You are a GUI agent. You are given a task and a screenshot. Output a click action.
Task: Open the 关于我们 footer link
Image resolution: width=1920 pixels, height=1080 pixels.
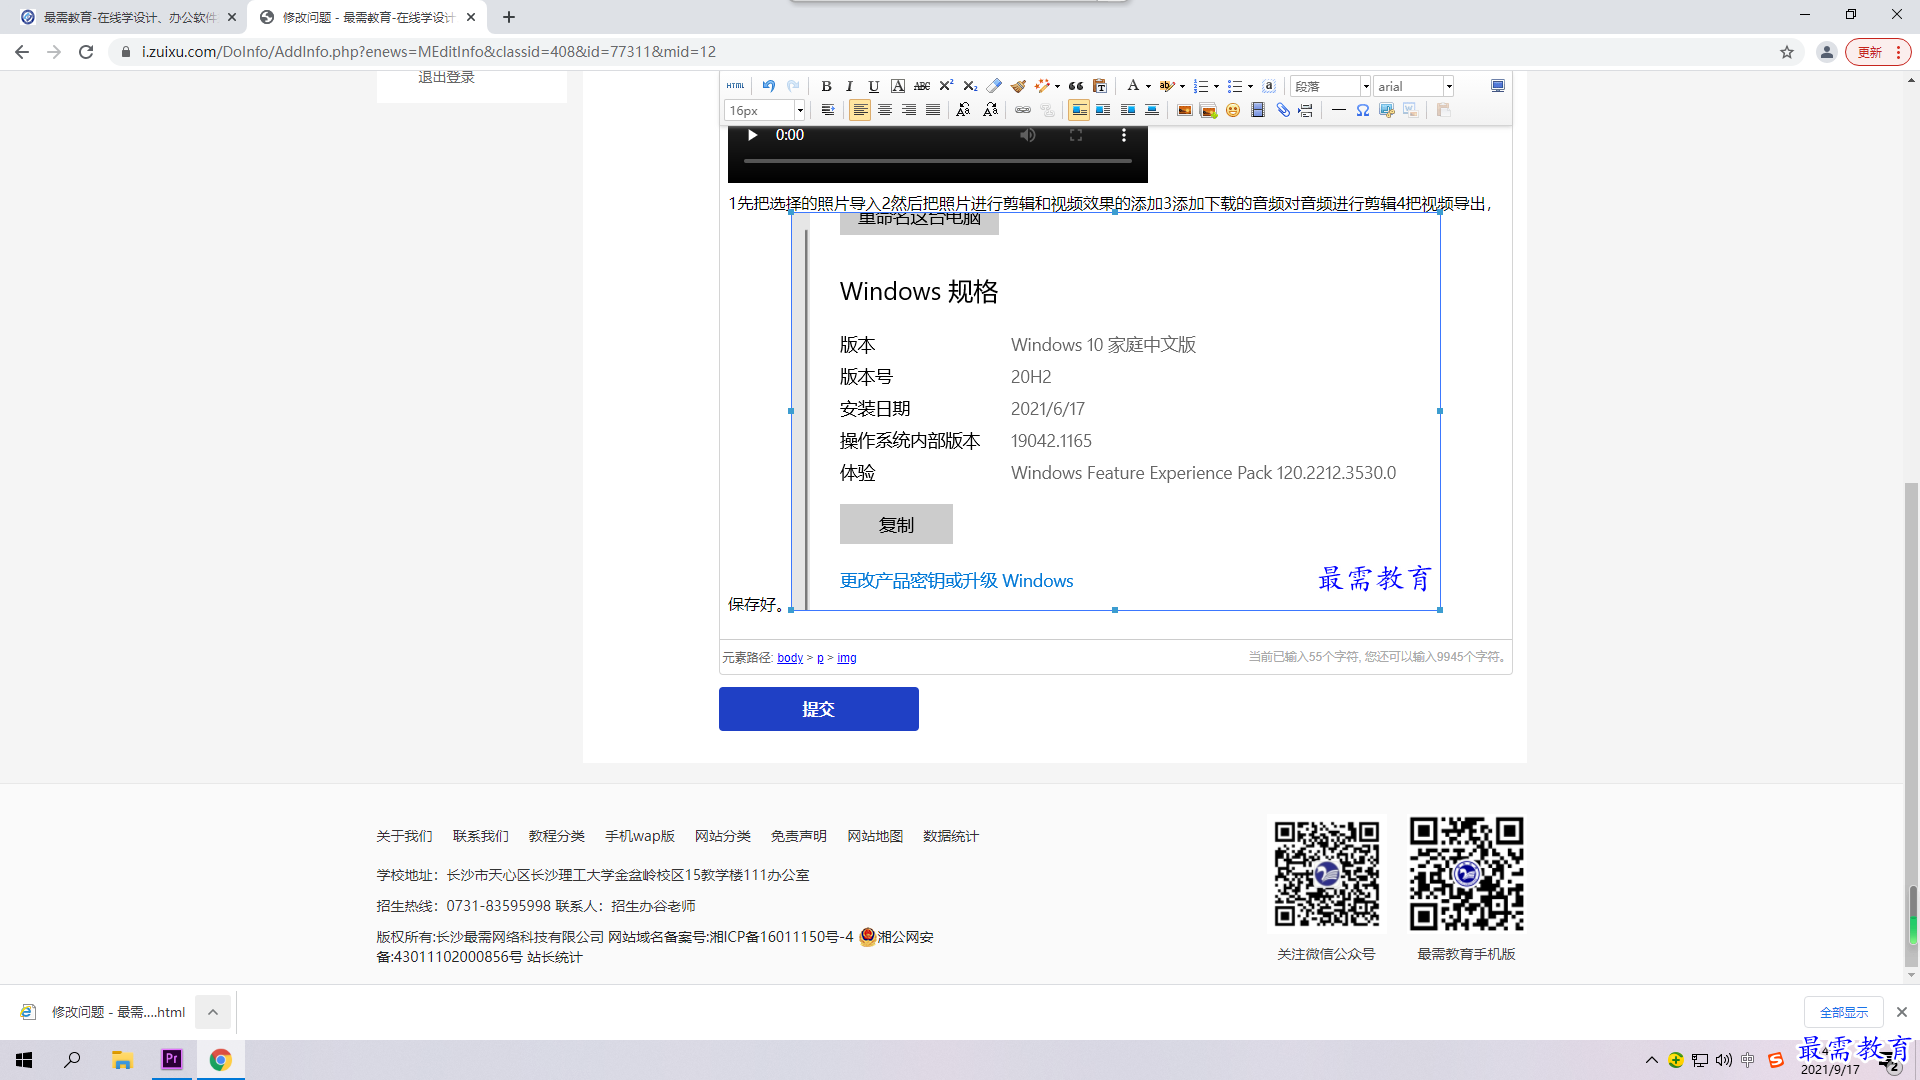(404, 836)
